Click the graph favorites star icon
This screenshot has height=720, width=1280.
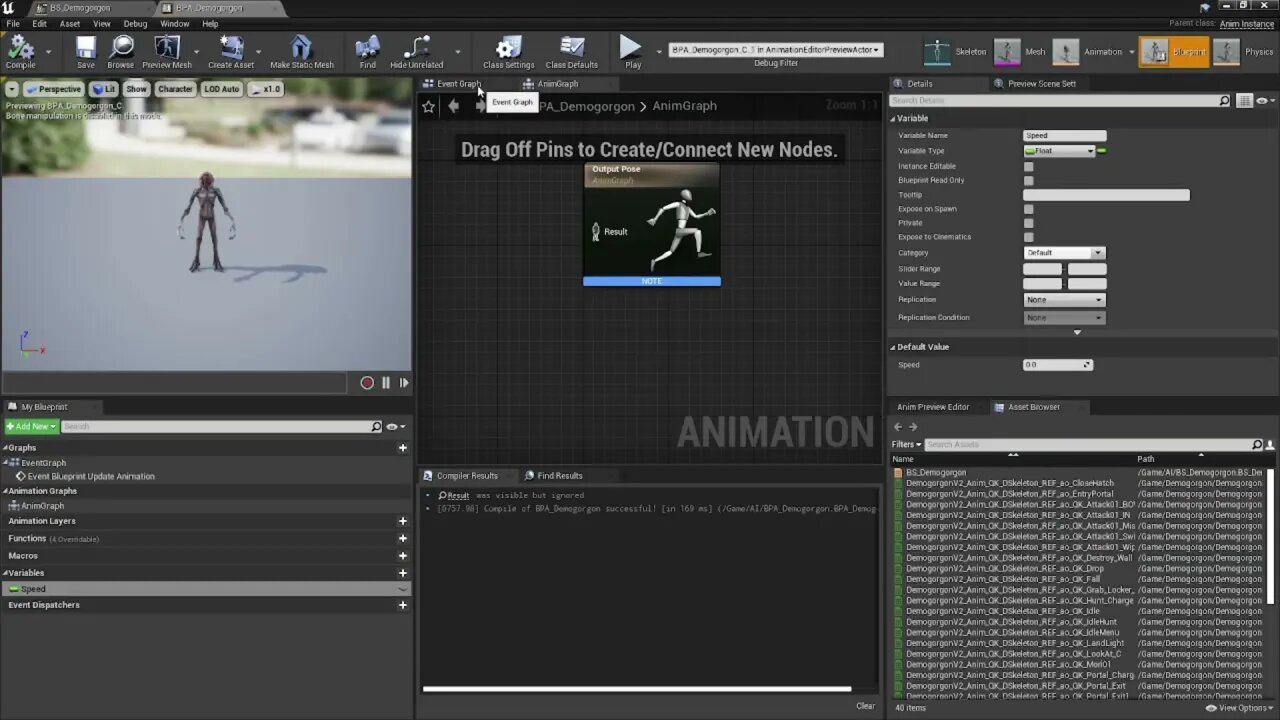[429, 106]
